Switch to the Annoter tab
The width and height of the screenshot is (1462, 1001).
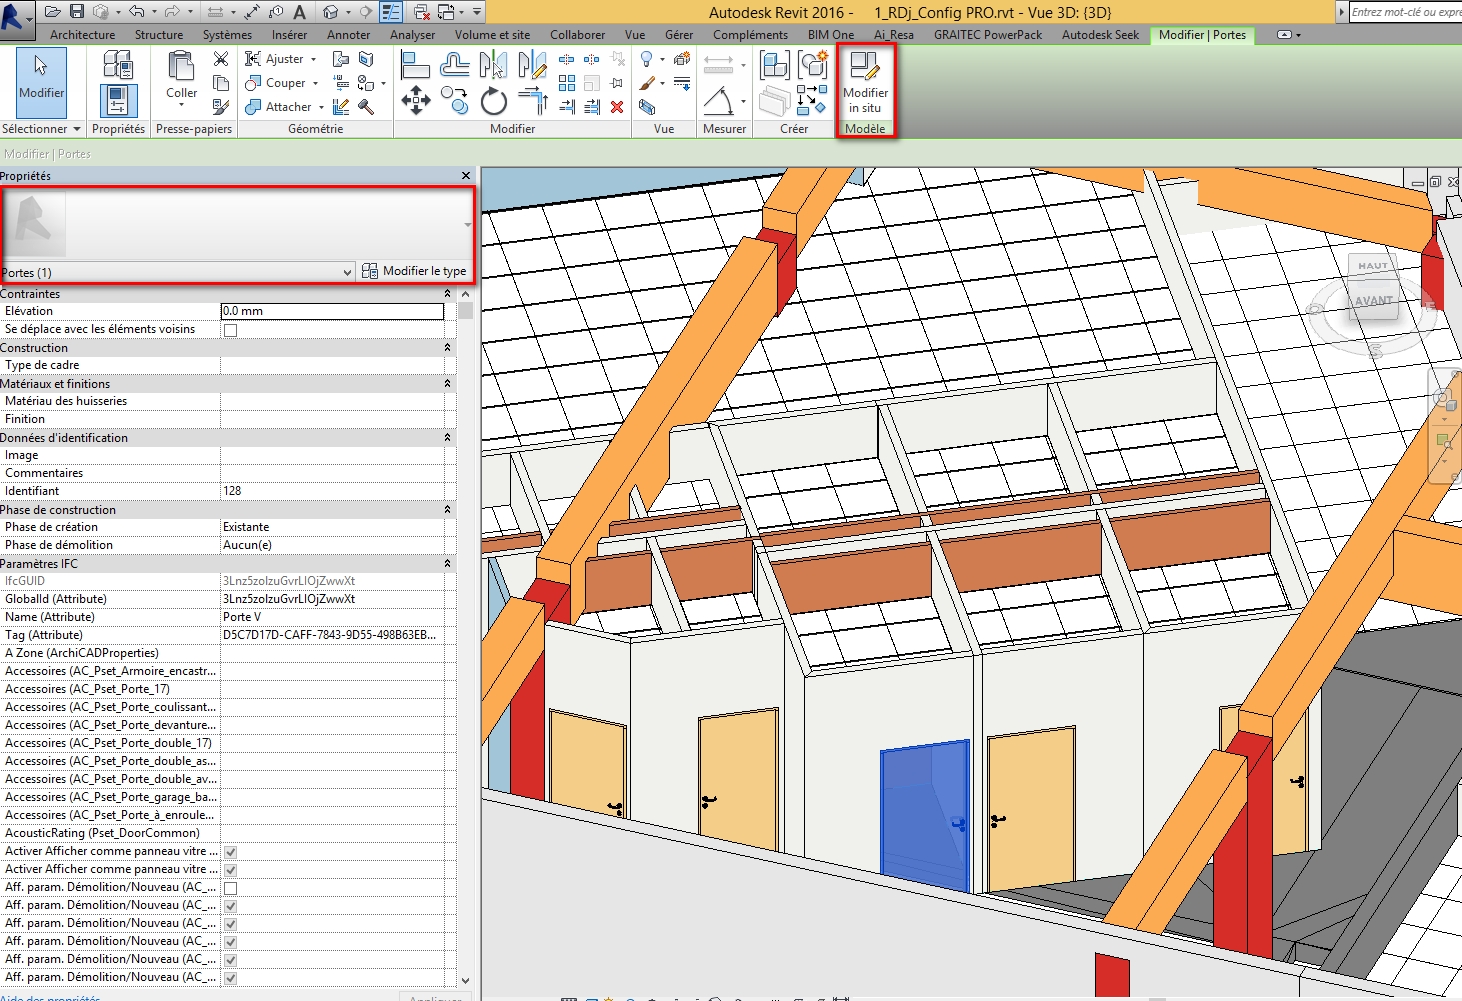click(x=348, y=35)
